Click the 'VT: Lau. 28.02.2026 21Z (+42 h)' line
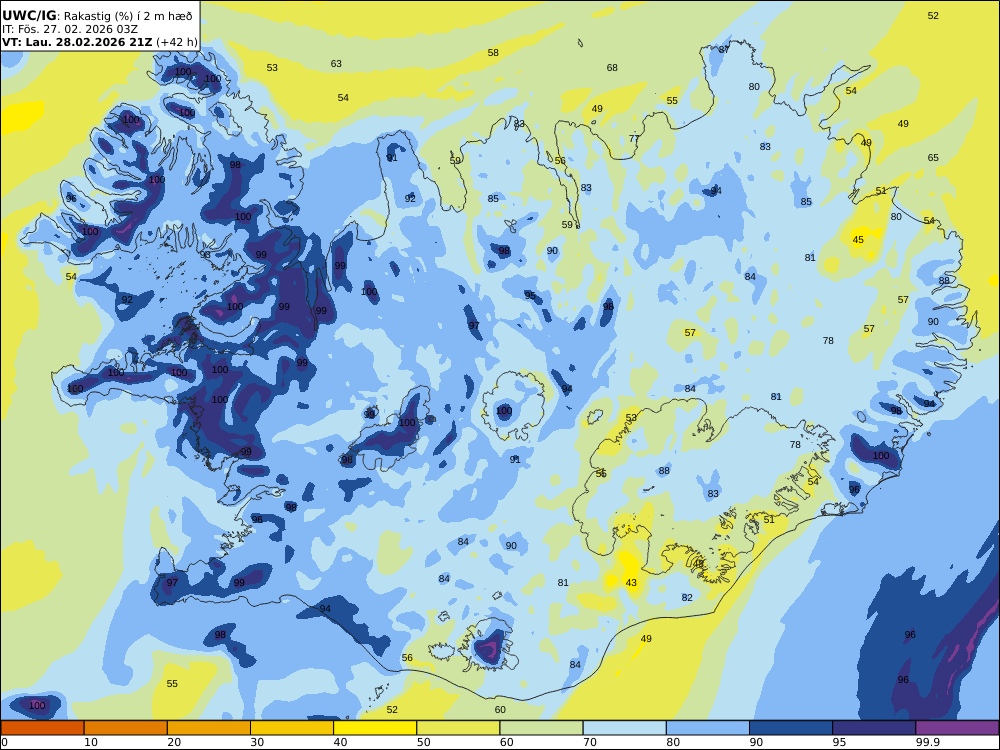 pyautogui.click(x=99, y=42)
